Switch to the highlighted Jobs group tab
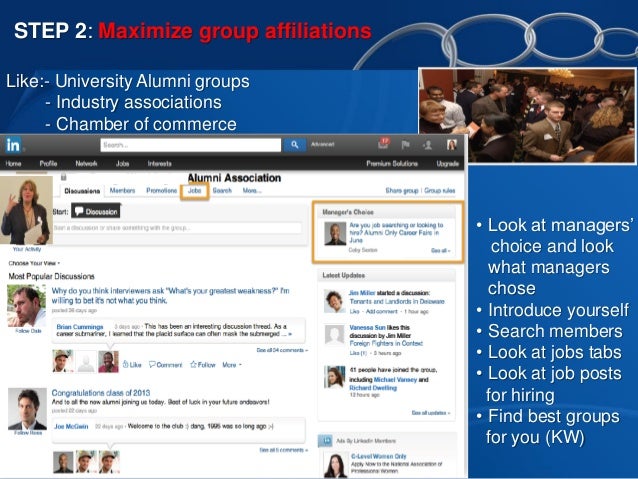Image resolution: width=638 pixels, height=479 pixels. [194, 190]
